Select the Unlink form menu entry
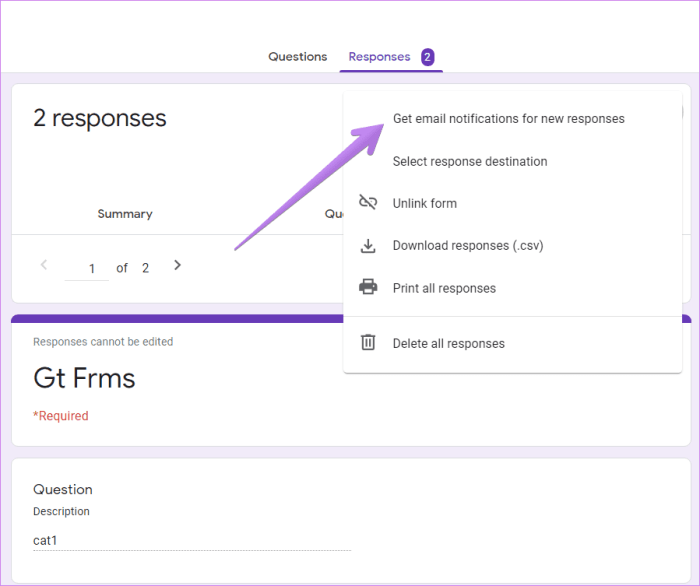The width and height of the screenshot is (700, 586). [424, 203]
